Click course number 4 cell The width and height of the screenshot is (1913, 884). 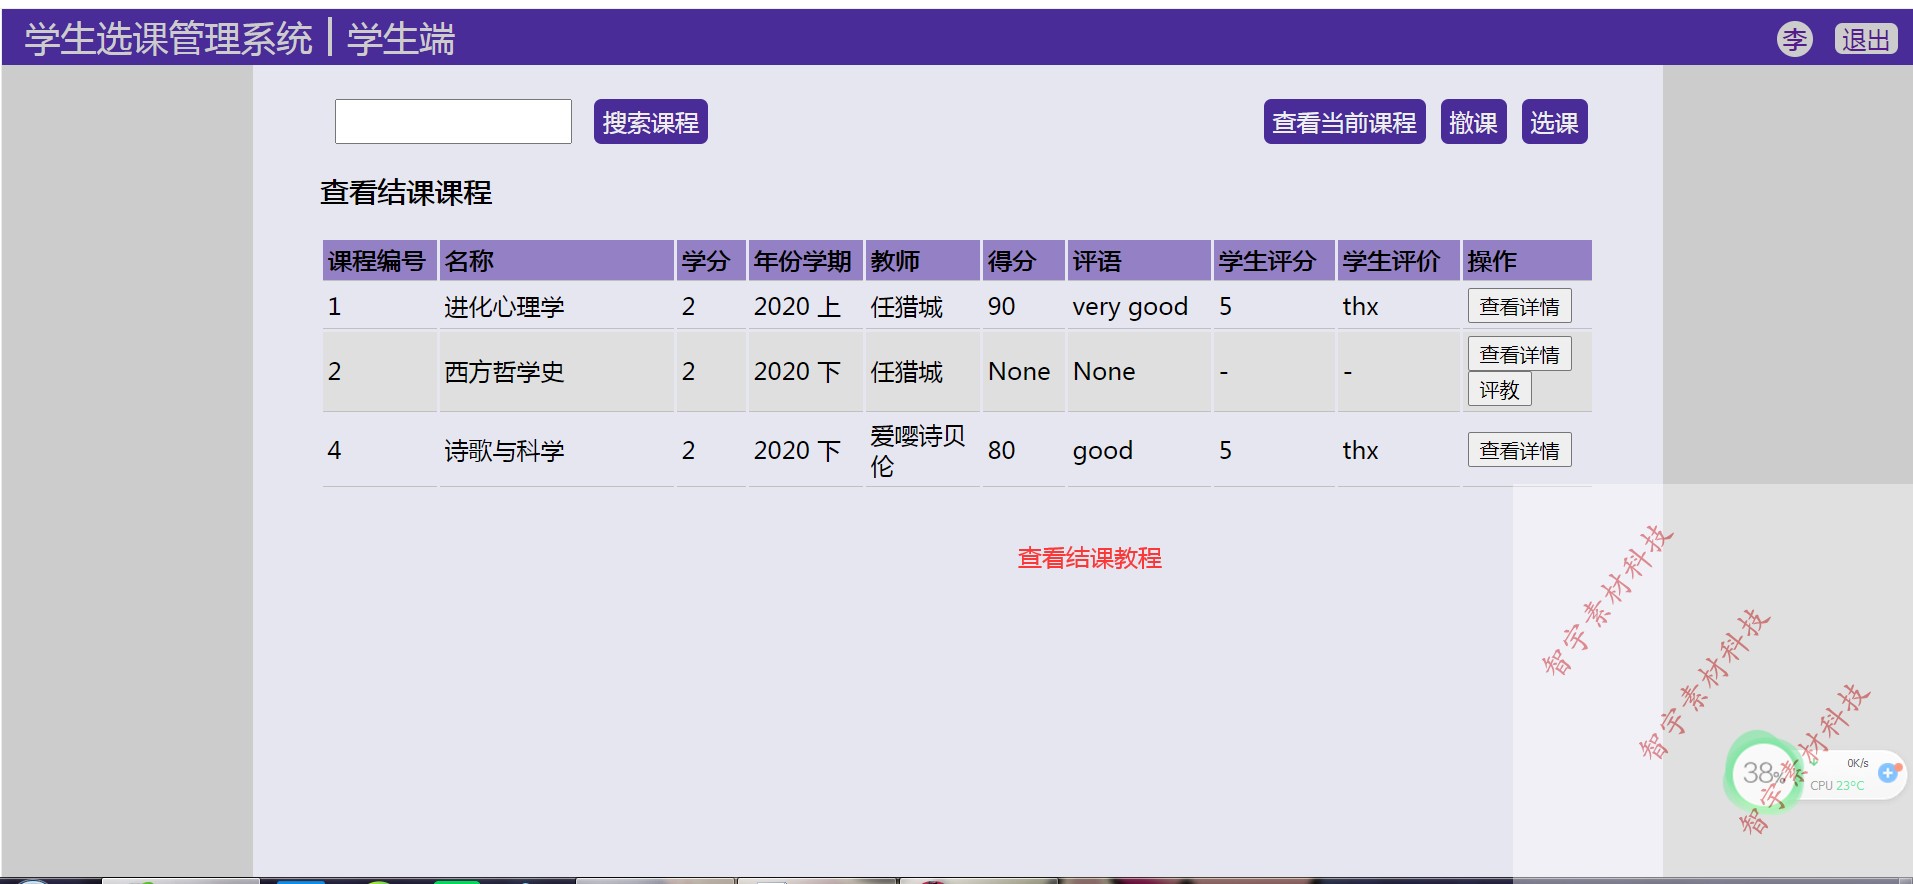click(x=379, y=450)
